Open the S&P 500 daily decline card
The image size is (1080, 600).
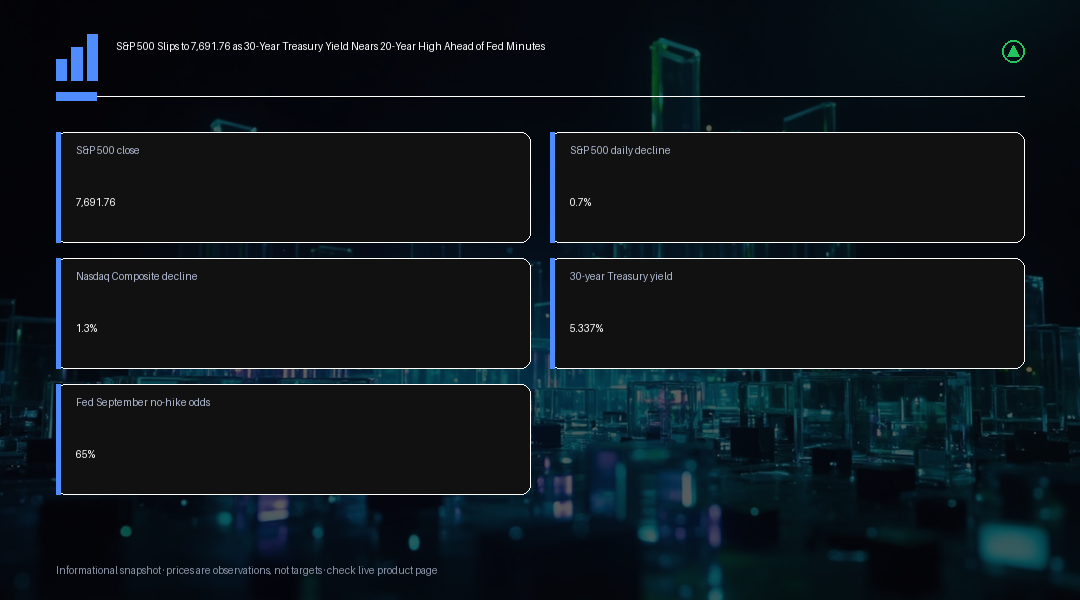click(x=787, y=187)
